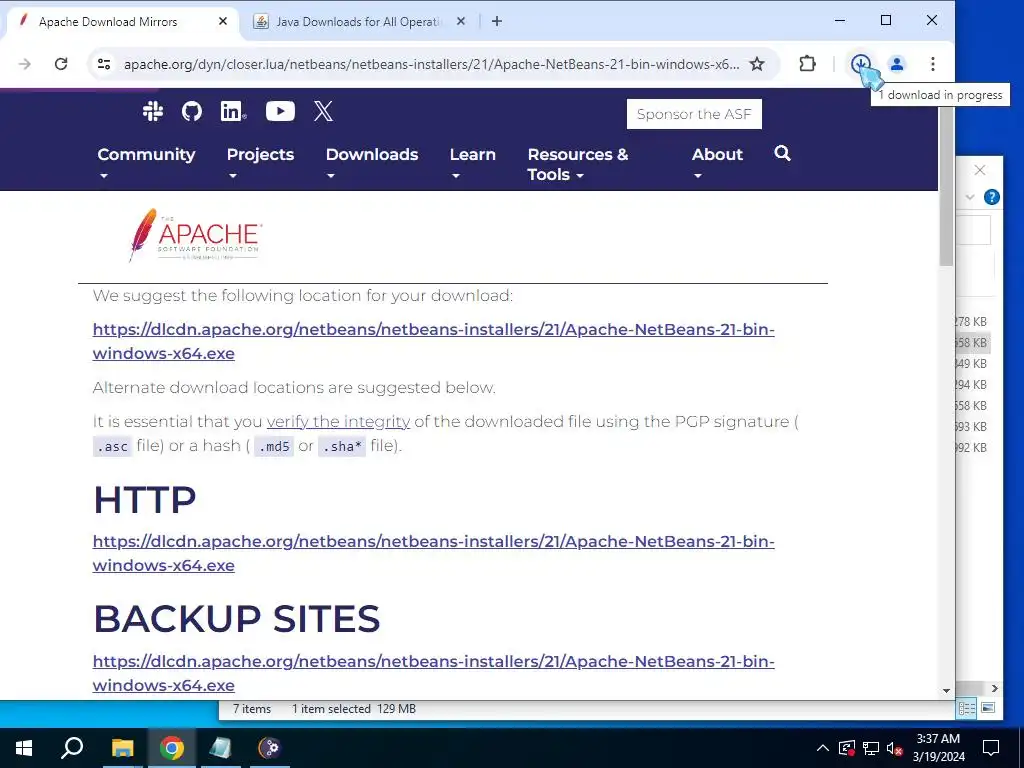Open the Chrome profile avatar icon
The image size is (1024, 768).
tap(897, 64)
